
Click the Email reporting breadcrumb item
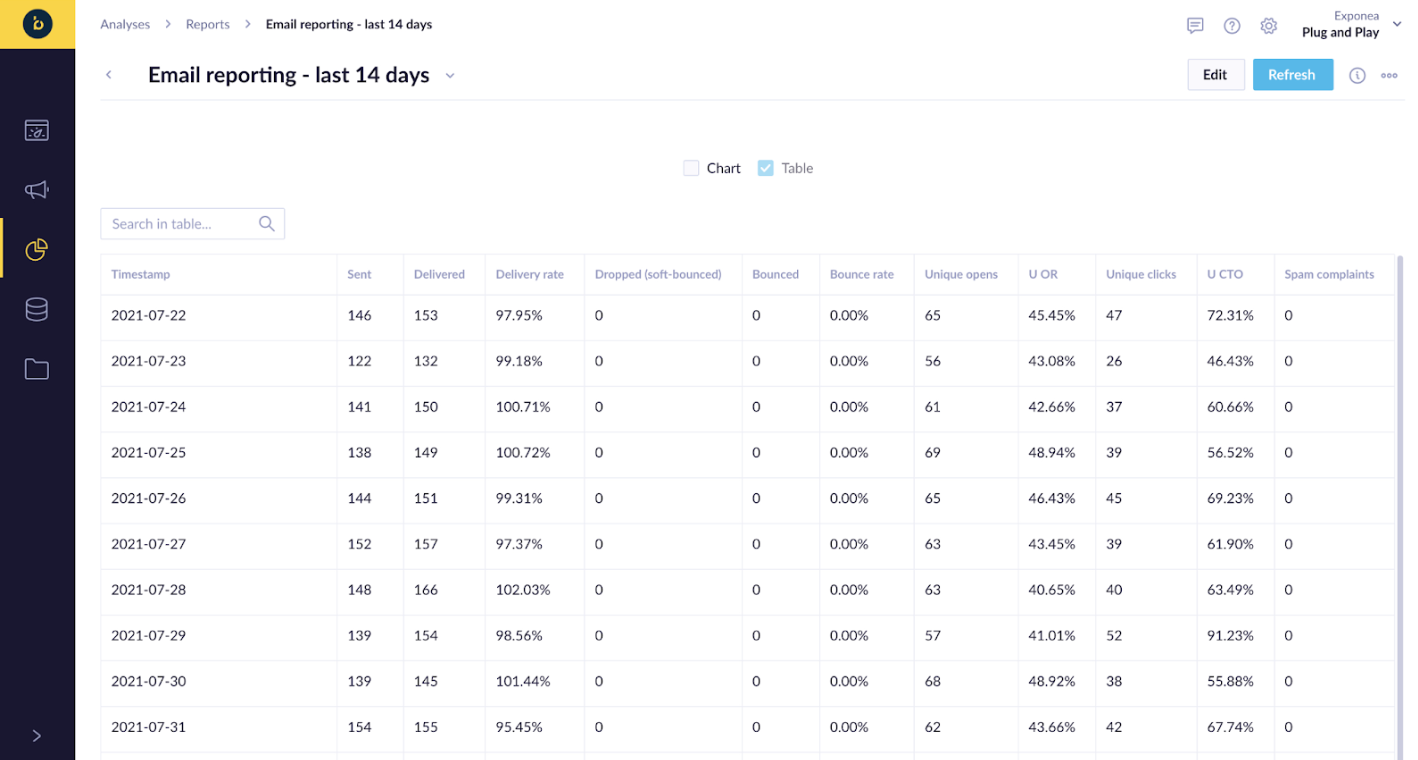[x=349, y=24]
